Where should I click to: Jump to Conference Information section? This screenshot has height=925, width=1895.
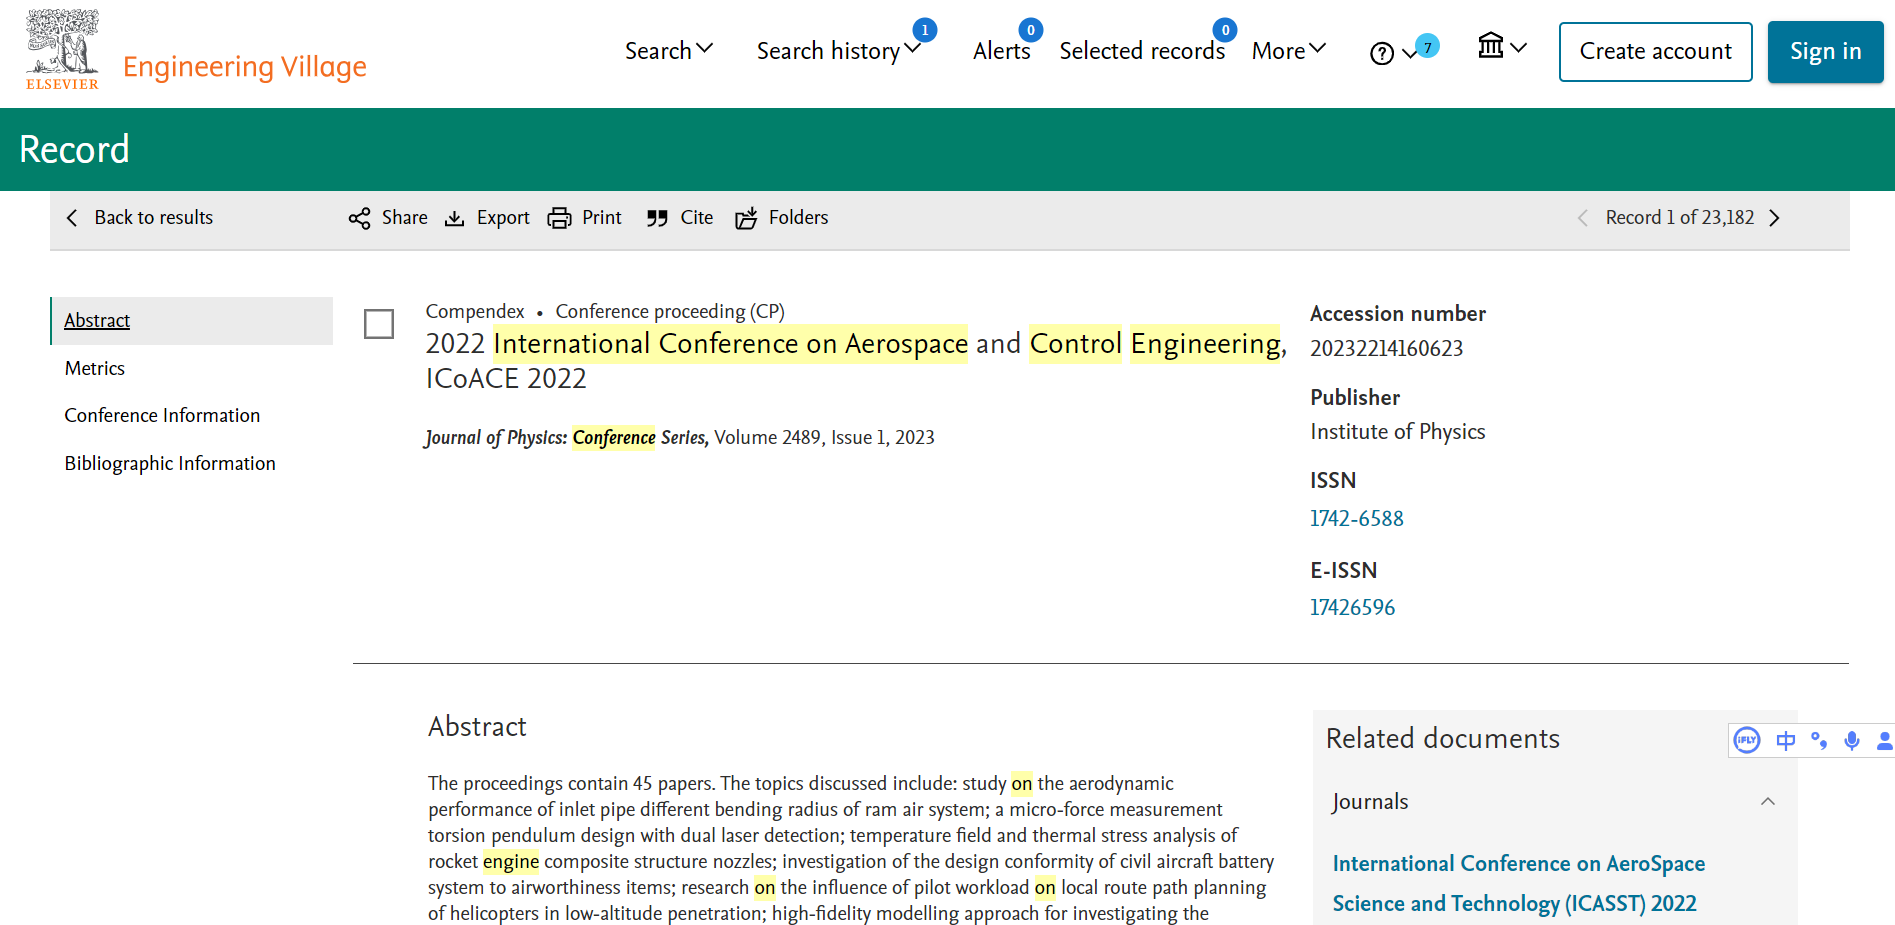(162, 415)
